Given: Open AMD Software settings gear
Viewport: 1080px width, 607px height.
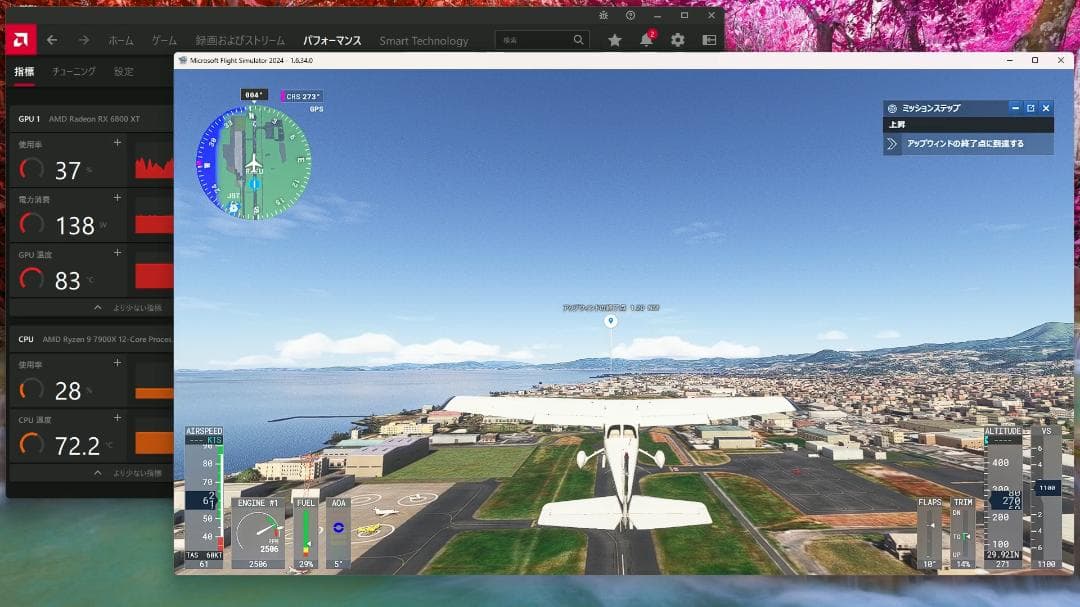Looking at the screenshot, I should pyautogui.click(x=678, y=40).
